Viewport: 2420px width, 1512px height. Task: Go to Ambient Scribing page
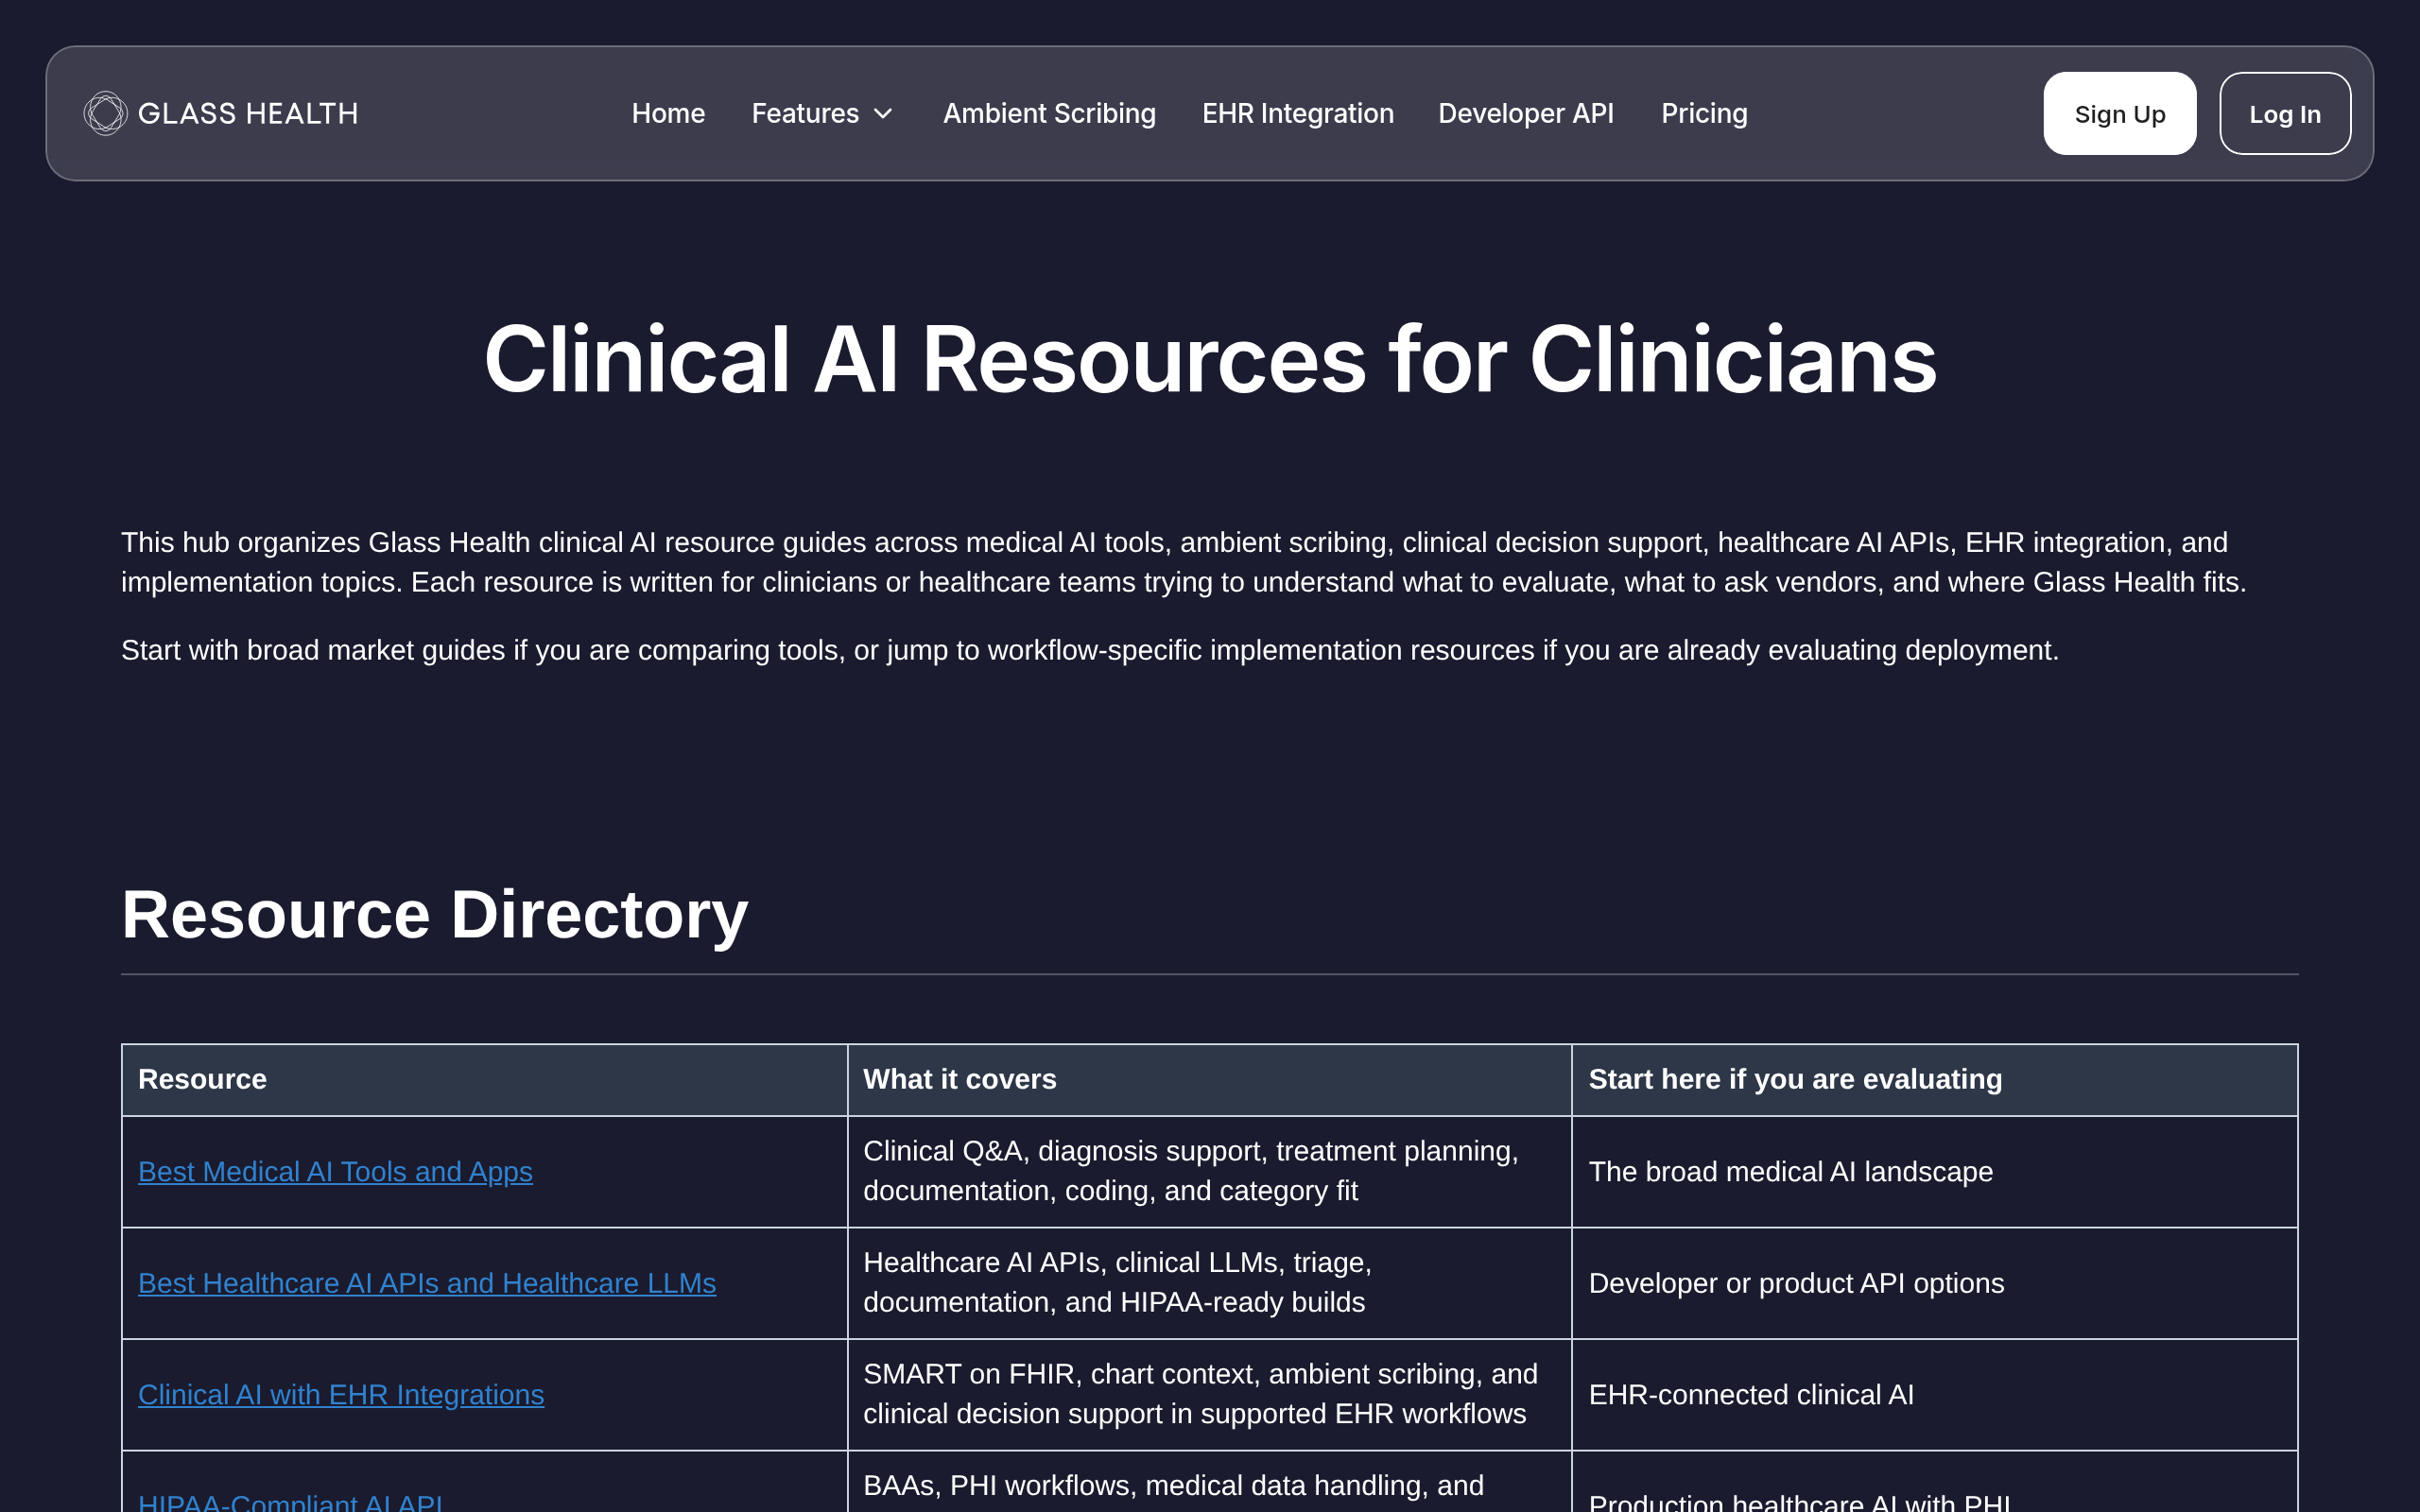point(1049,113)
